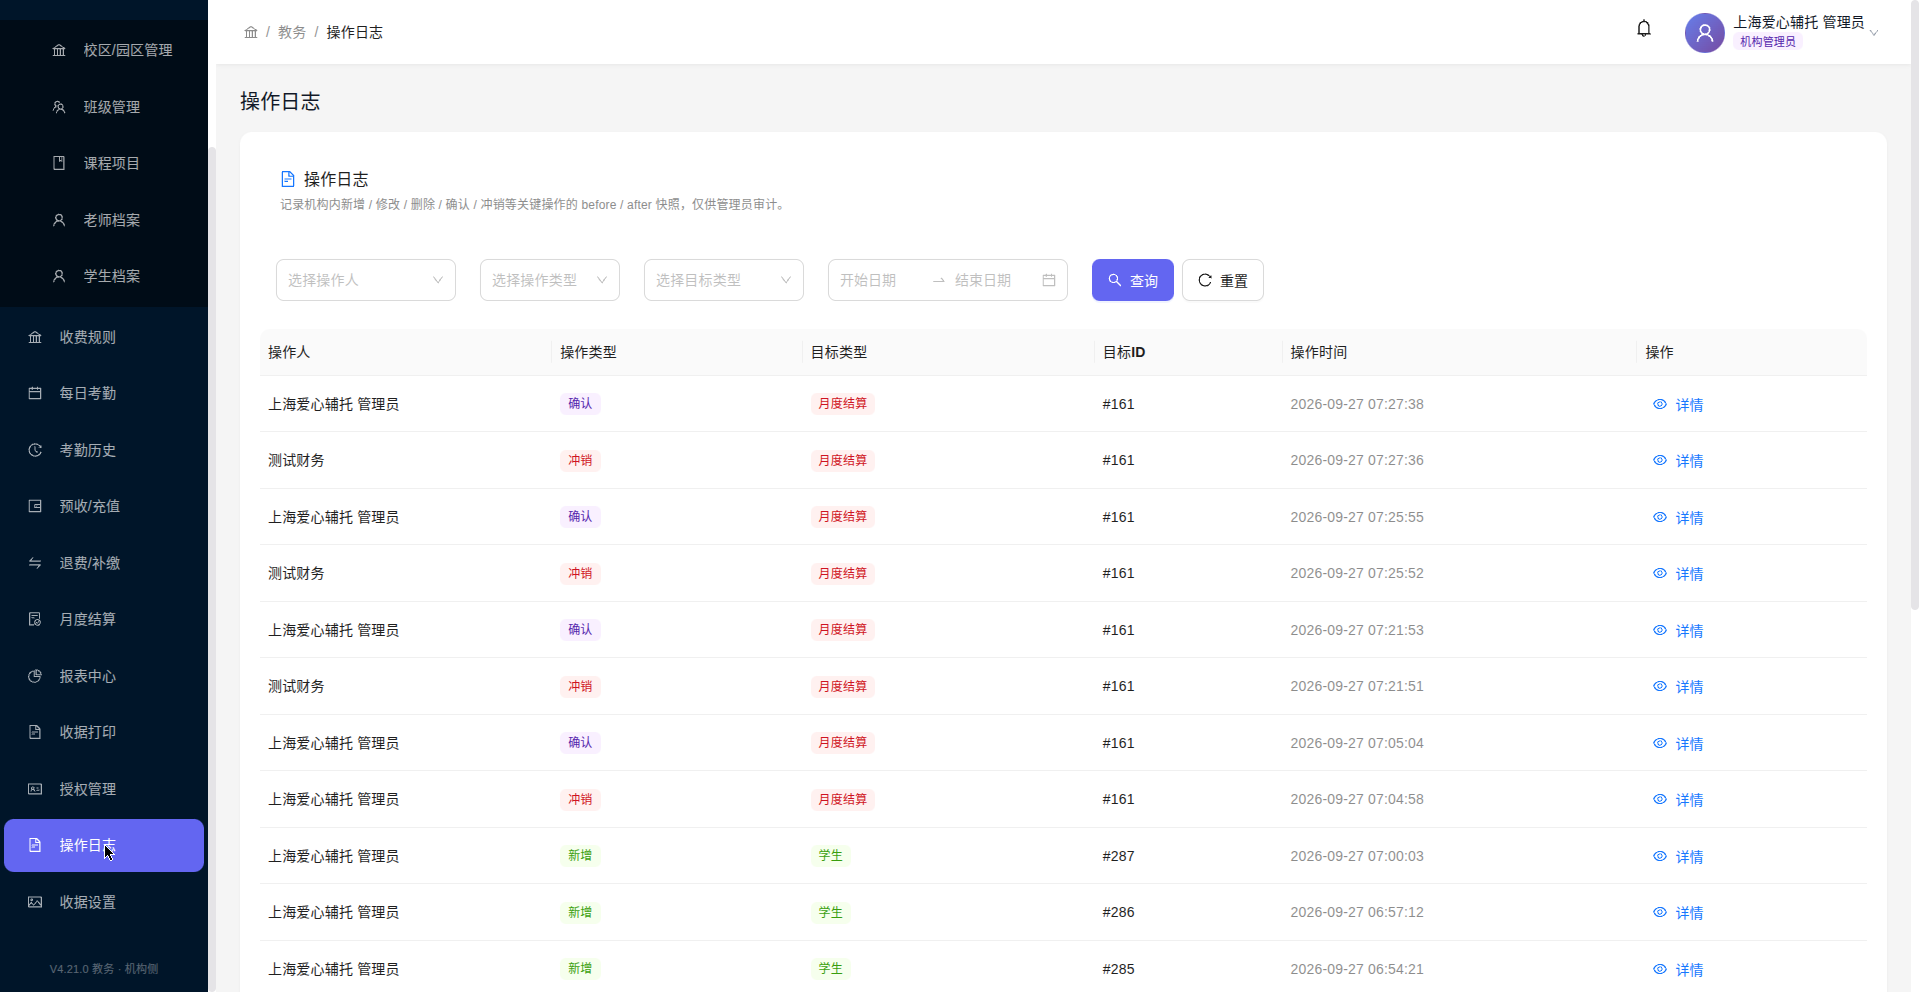
Task: View 详情 for log at 07:25:55
Action: 1678,517
